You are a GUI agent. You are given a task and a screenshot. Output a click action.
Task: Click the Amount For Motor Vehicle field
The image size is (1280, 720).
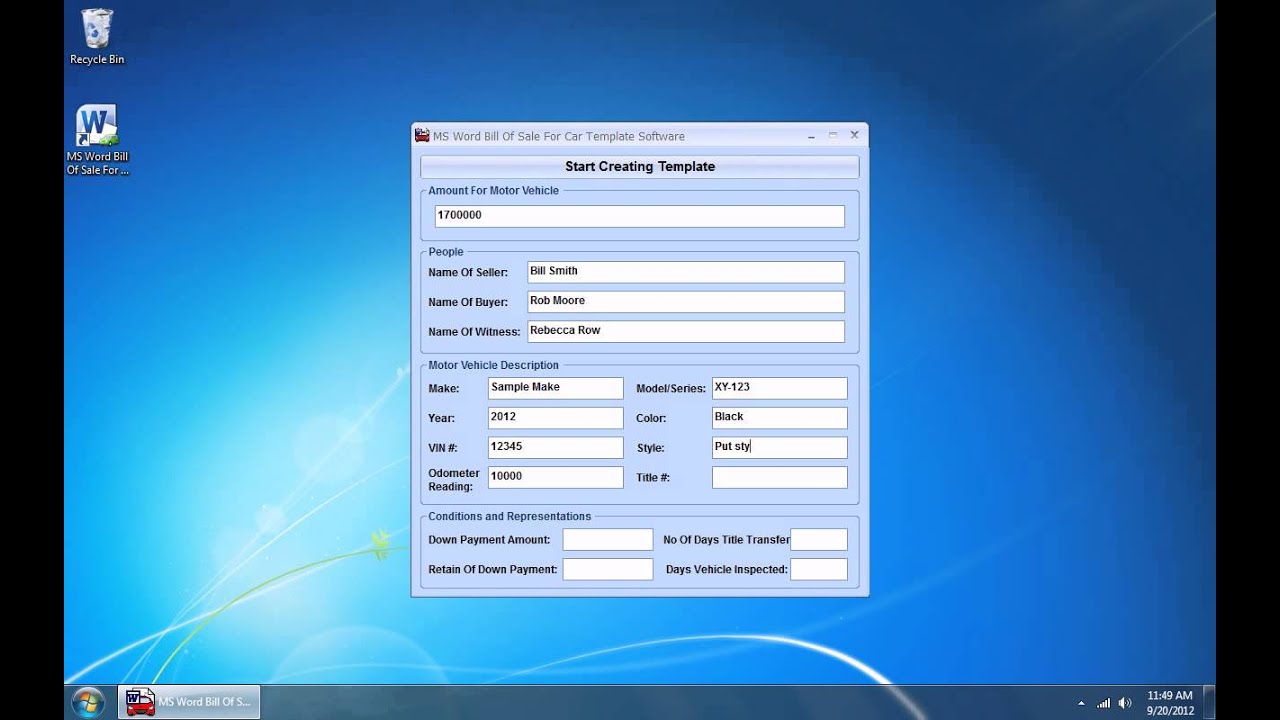point(640,216)
